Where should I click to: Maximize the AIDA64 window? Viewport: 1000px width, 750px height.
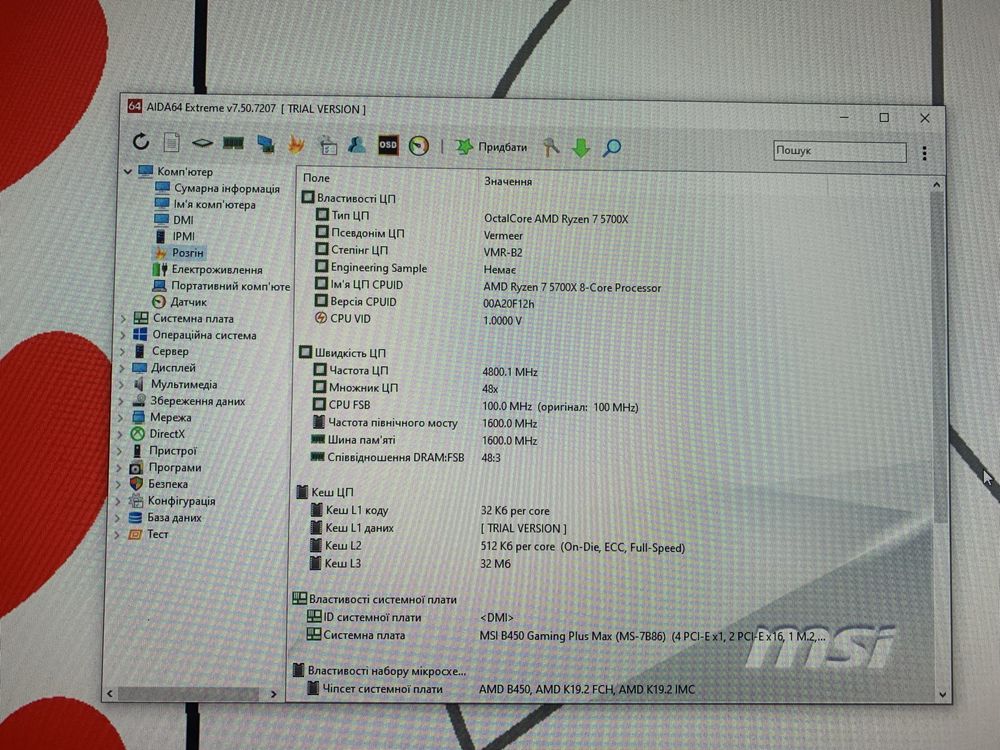884,117
